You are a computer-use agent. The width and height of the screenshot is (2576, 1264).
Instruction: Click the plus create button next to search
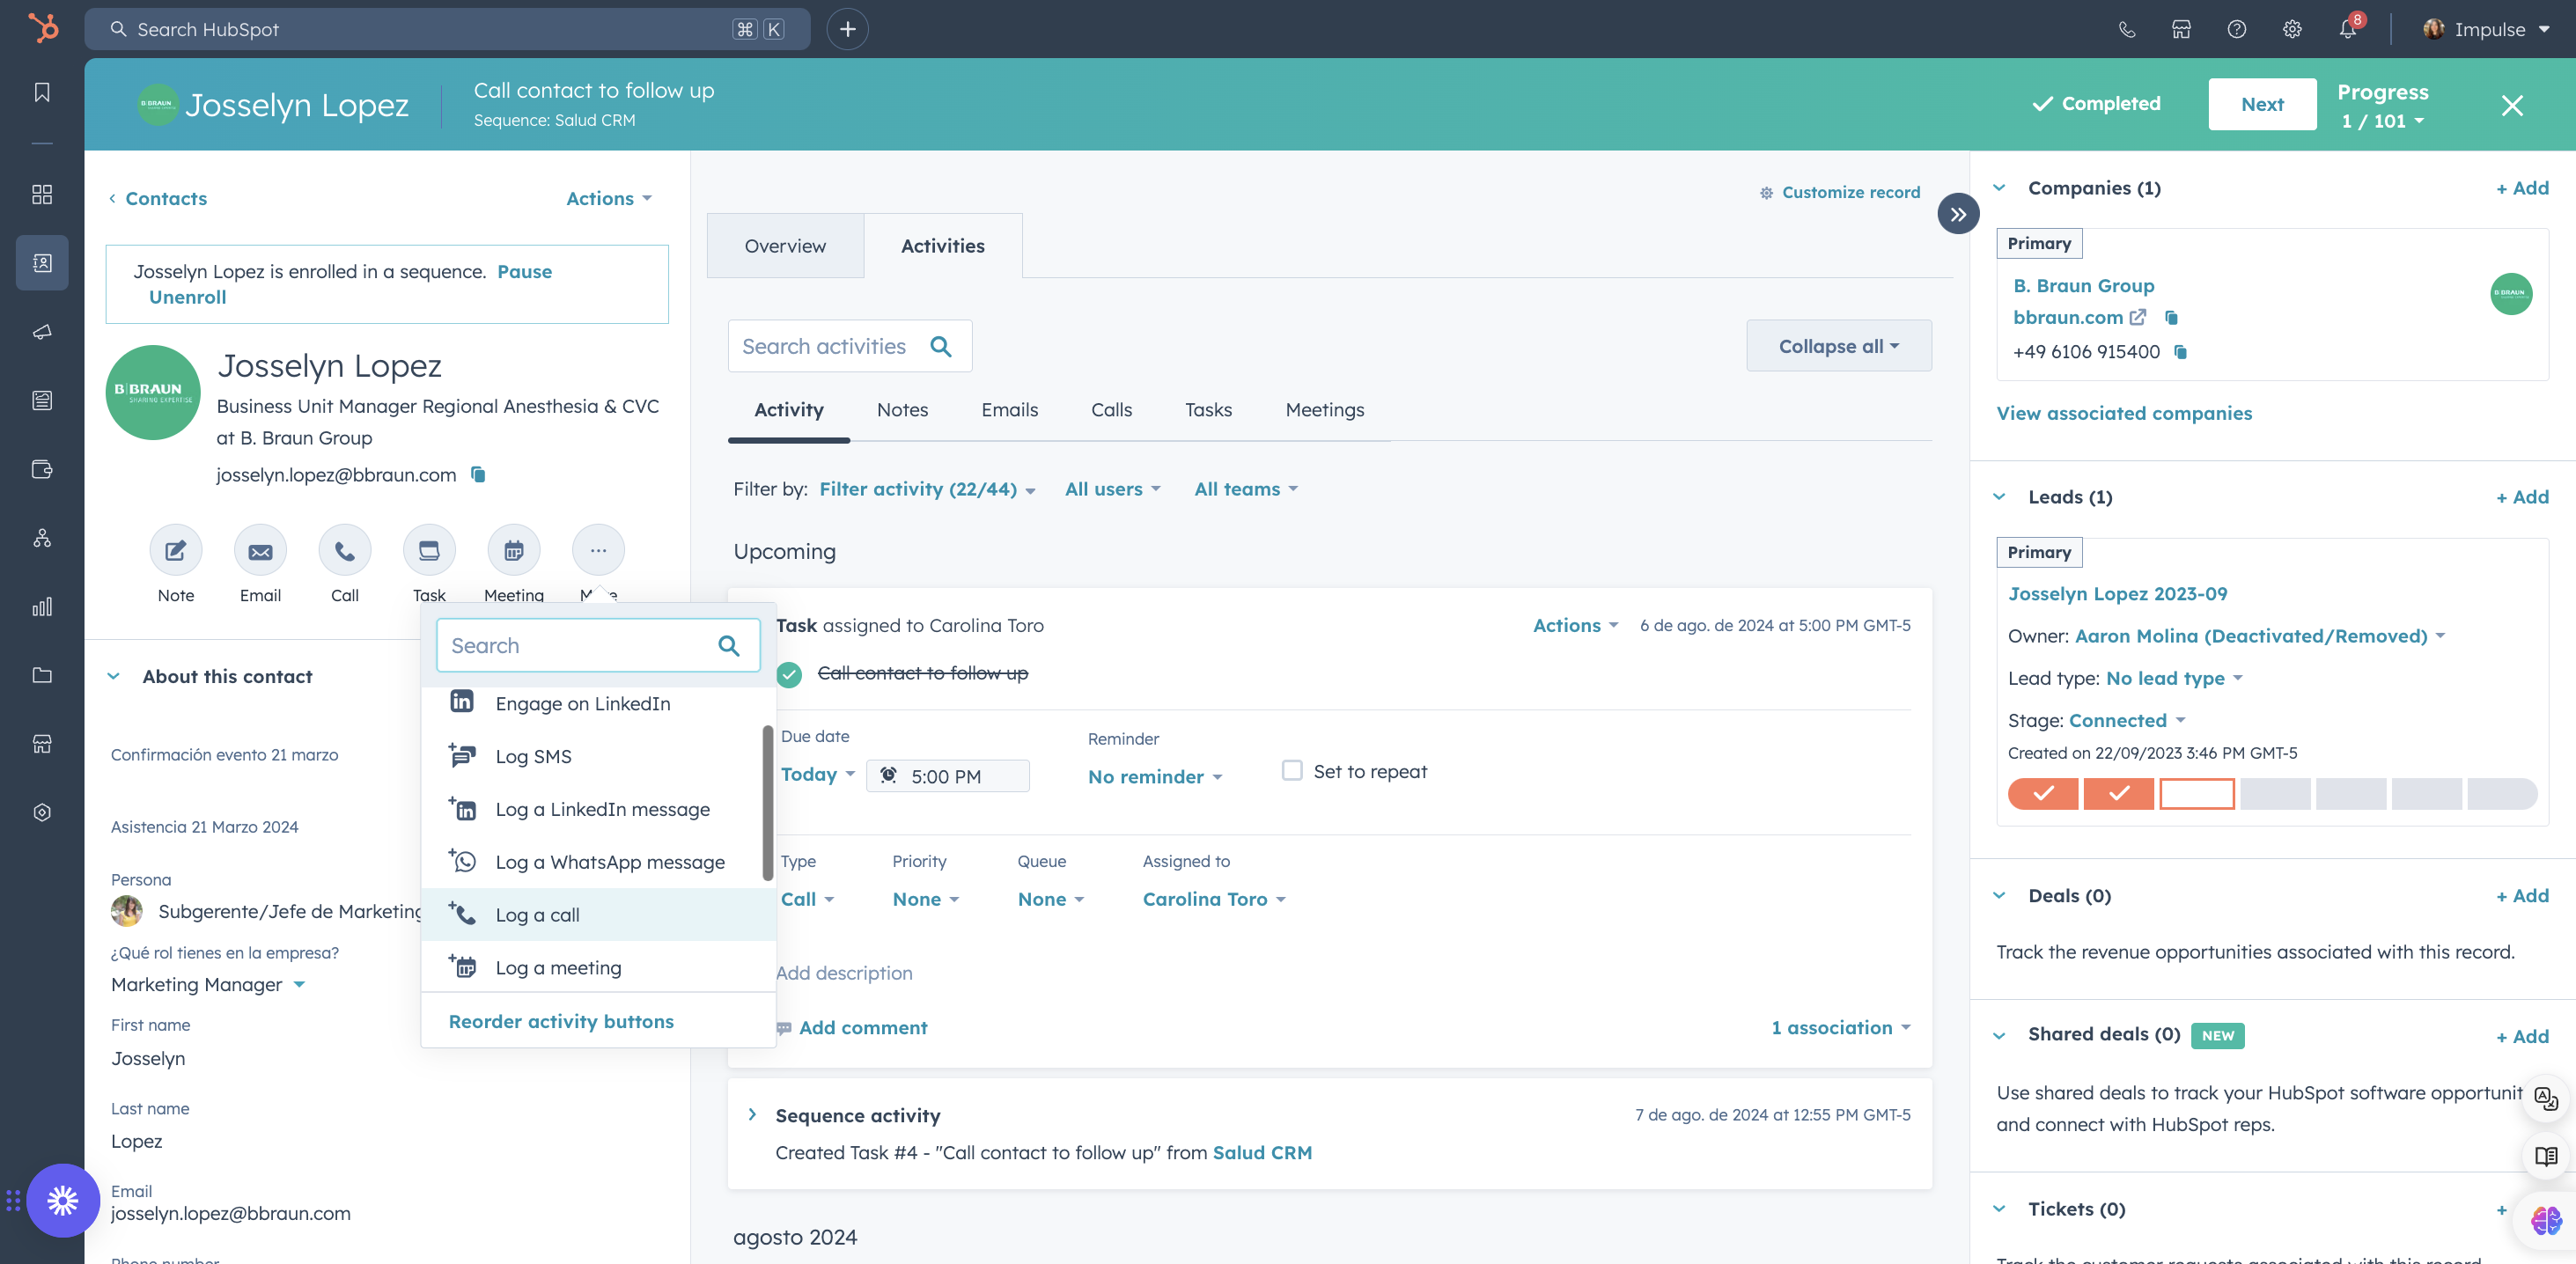[847, 29]
